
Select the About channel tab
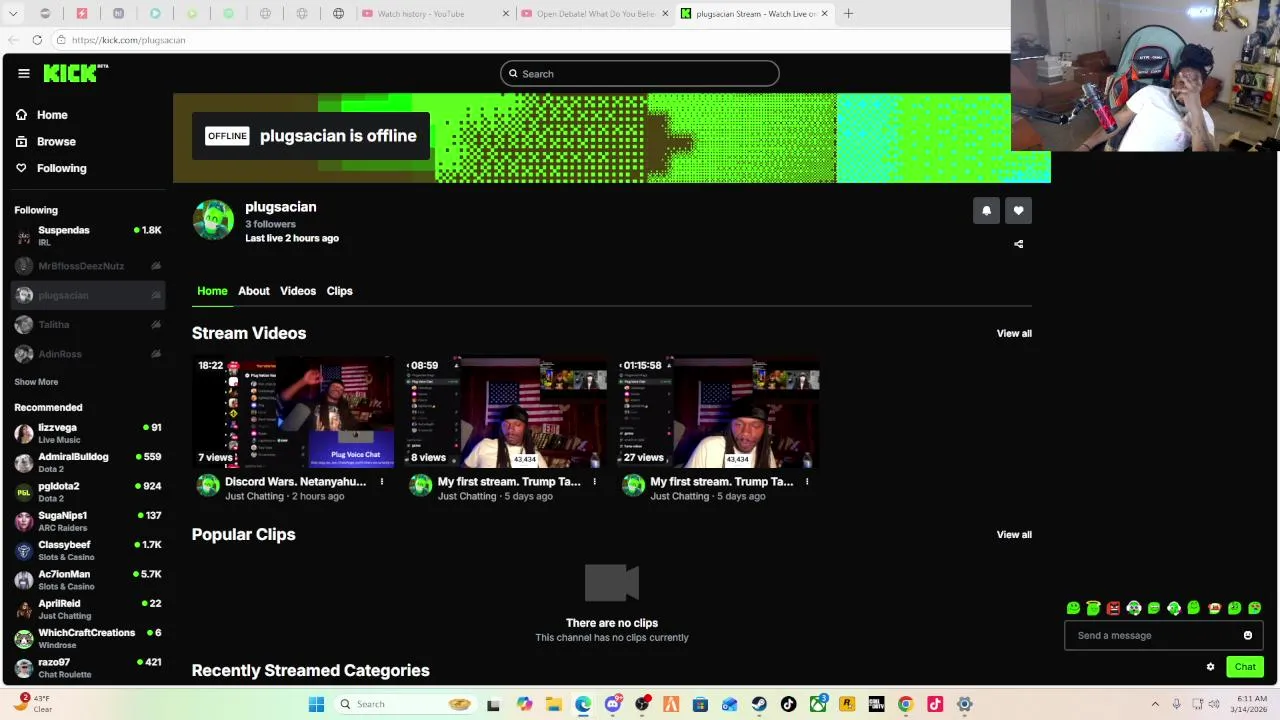[x=254, y=291]
